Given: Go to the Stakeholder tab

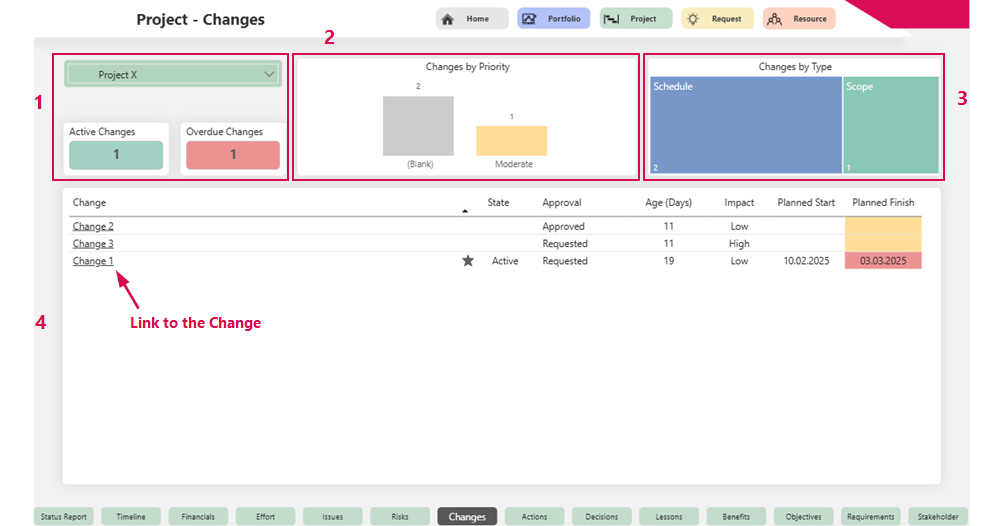Looking at the screenshot, I should [x=938, y=517].
